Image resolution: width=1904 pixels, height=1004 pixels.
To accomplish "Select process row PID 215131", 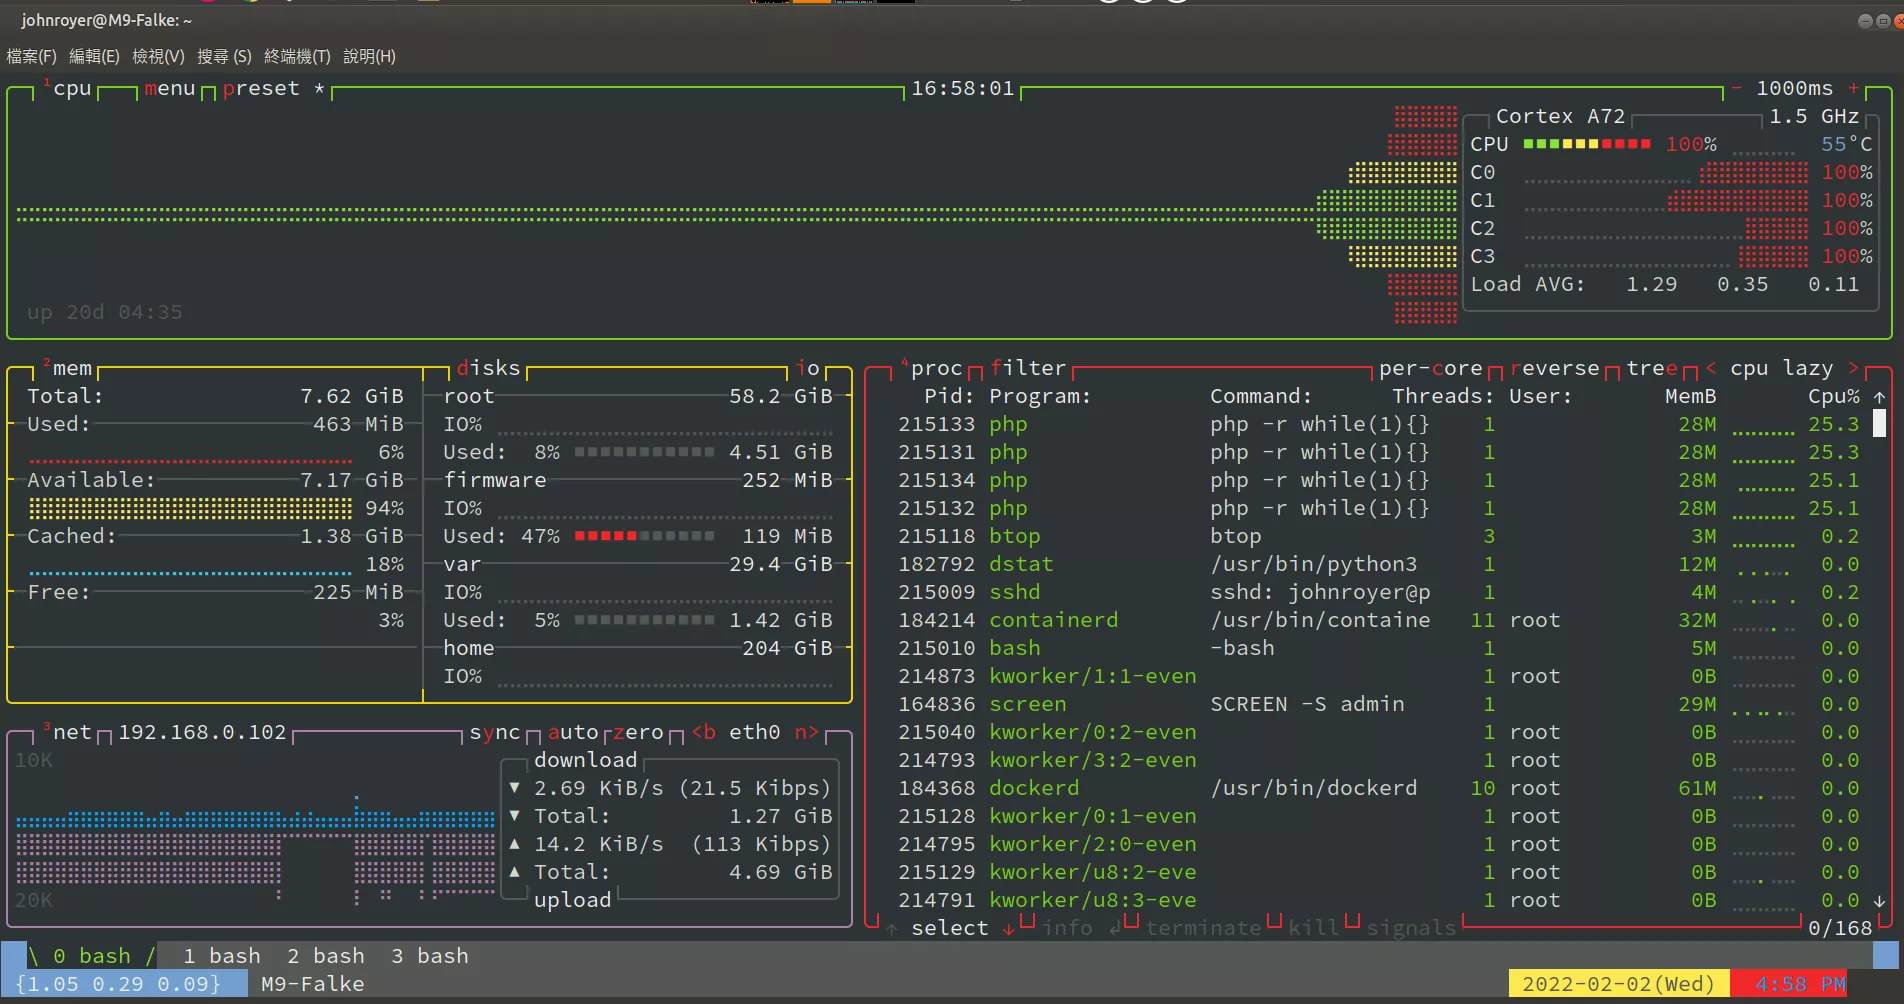I will 1378,452.
